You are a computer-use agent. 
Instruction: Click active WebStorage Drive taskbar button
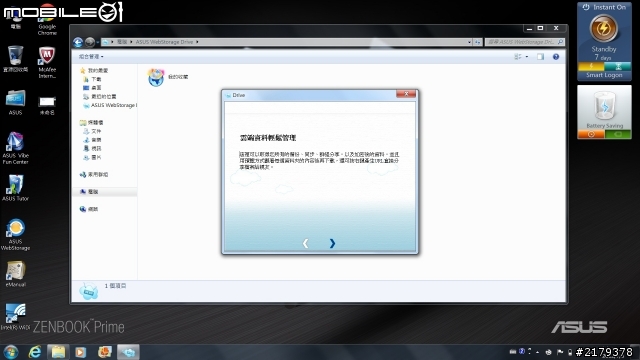pos(128,352)
